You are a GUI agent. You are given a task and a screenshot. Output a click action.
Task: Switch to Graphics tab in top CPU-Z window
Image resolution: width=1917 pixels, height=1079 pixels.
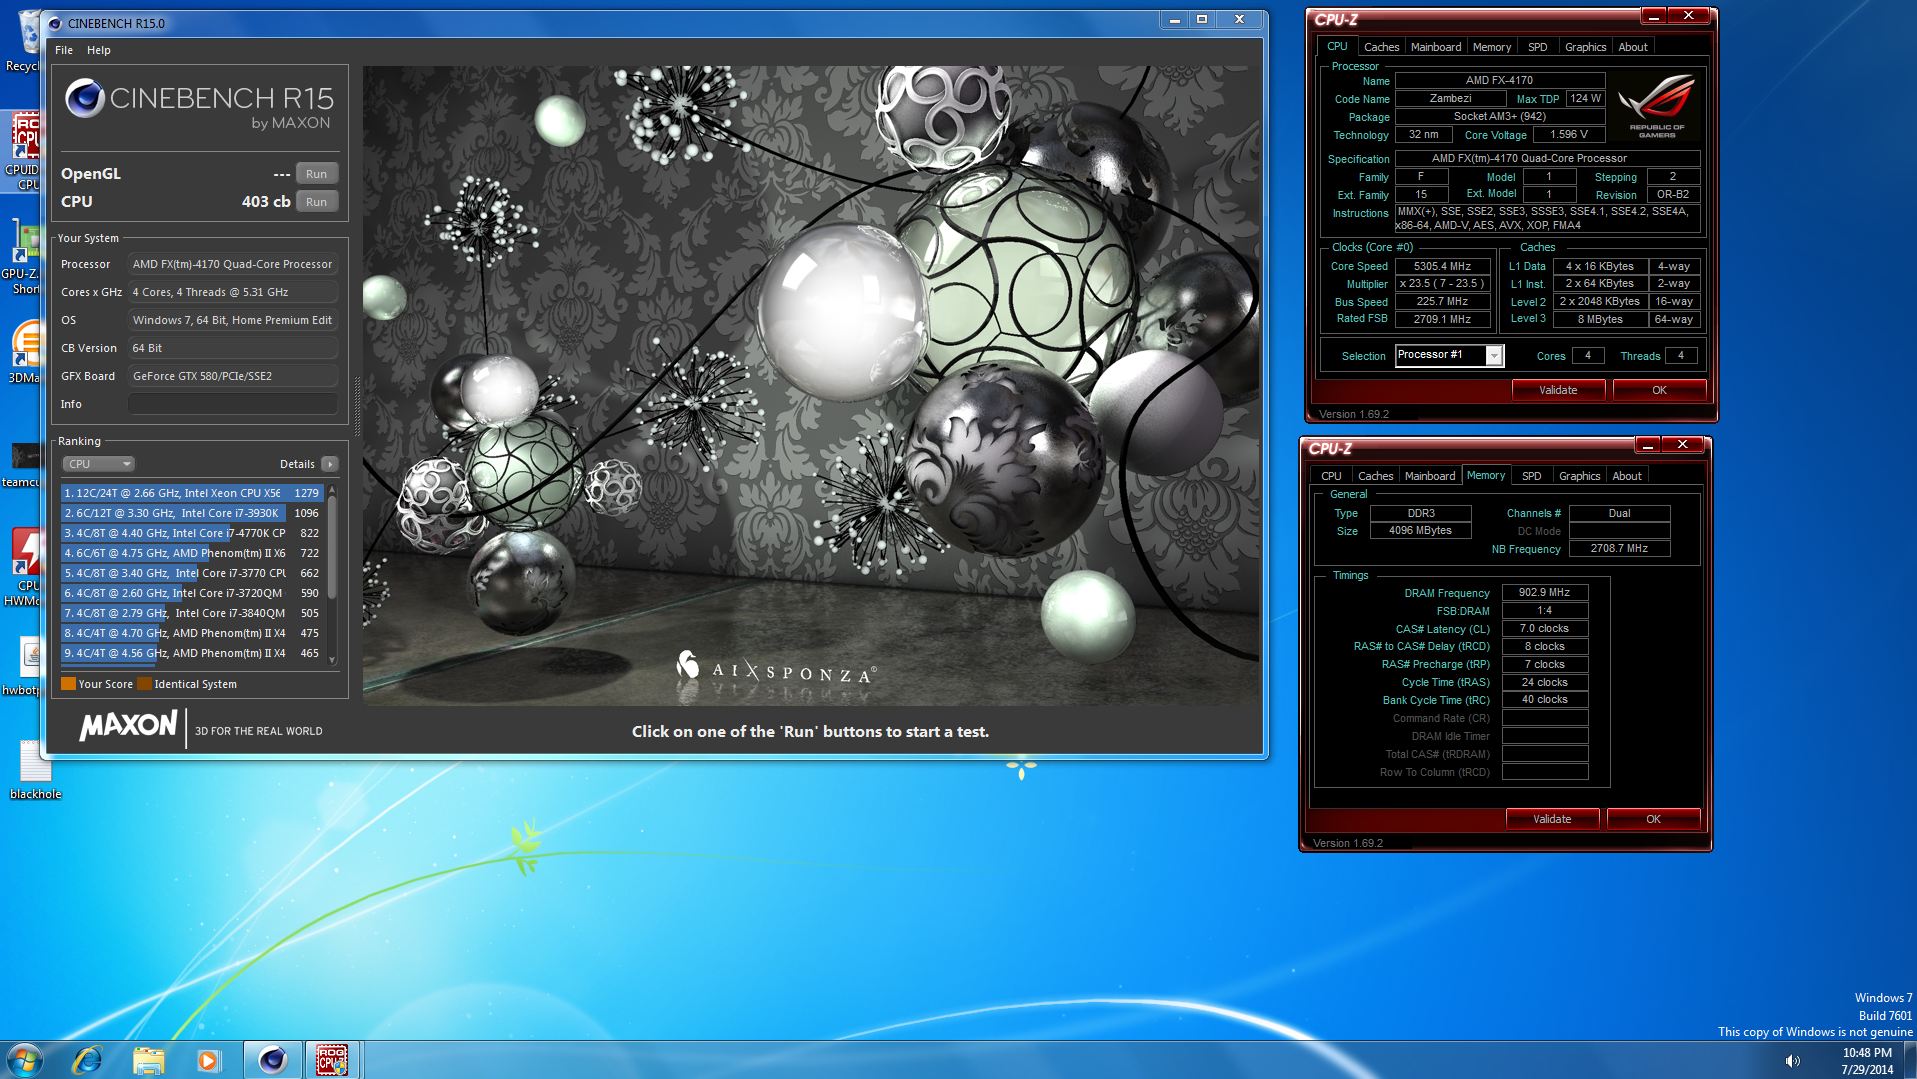tap(1585, 47)
